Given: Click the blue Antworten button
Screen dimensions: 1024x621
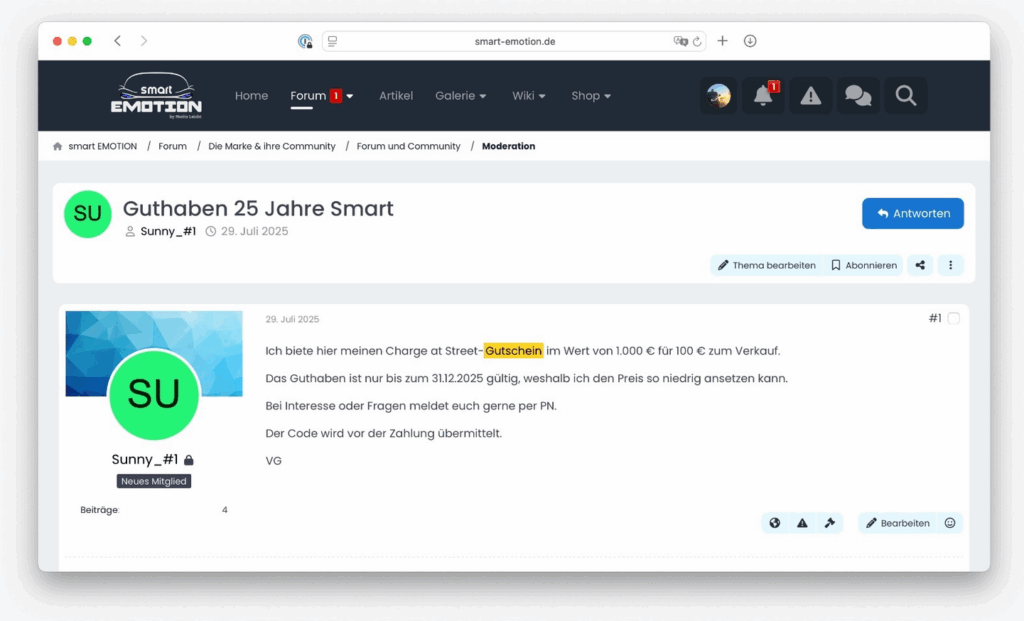Looking at the screenshot, I should pos(912,214).
